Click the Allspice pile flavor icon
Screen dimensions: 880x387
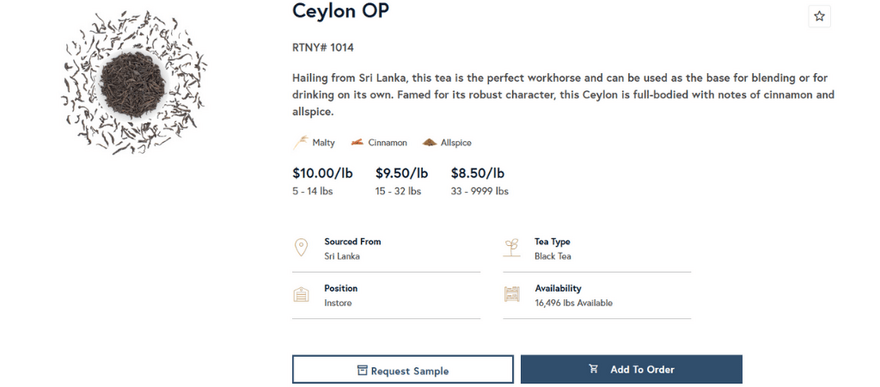coord(429,142)
